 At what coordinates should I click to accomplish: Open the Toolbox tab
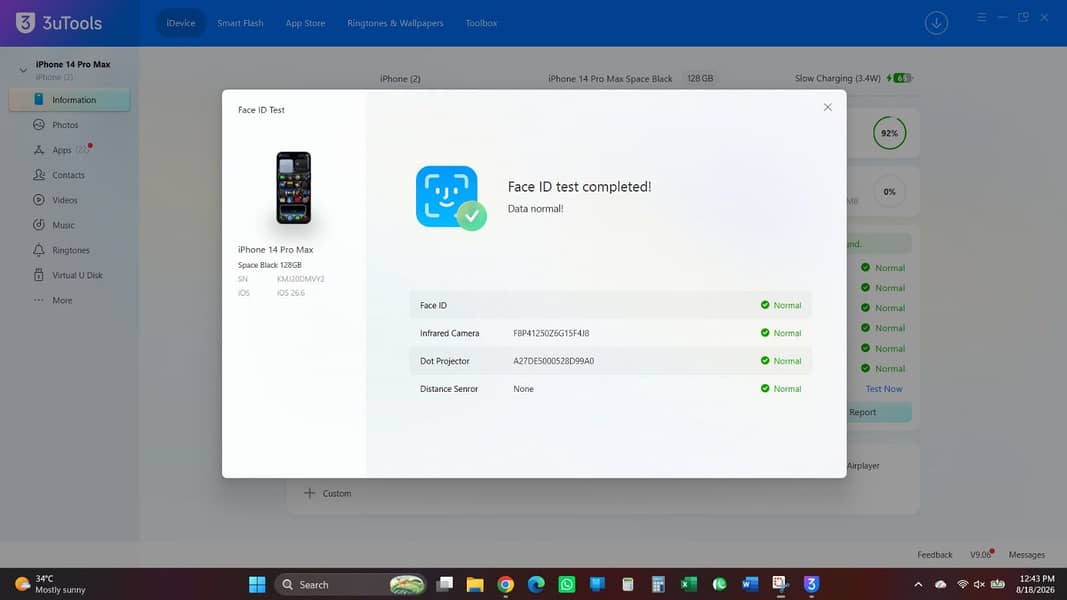pos(480,23)
